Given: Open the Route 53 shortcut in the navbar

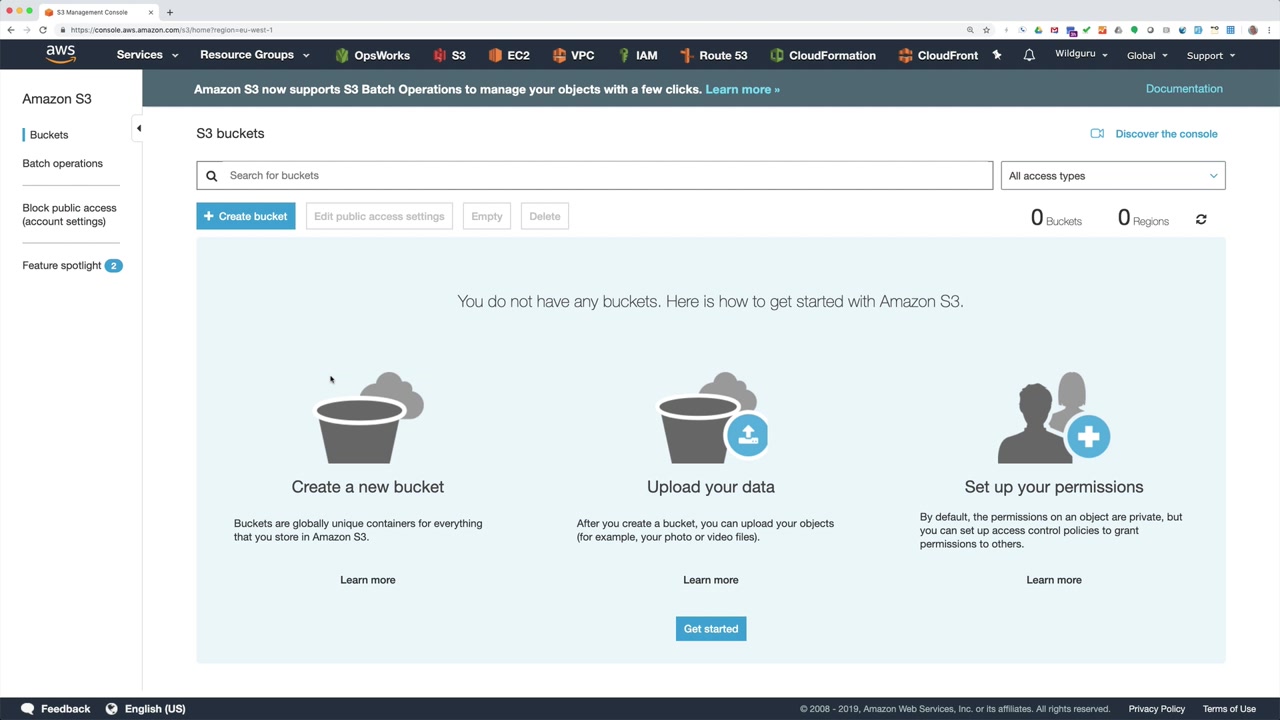Looking at the screenshot, I should [713, 55].
